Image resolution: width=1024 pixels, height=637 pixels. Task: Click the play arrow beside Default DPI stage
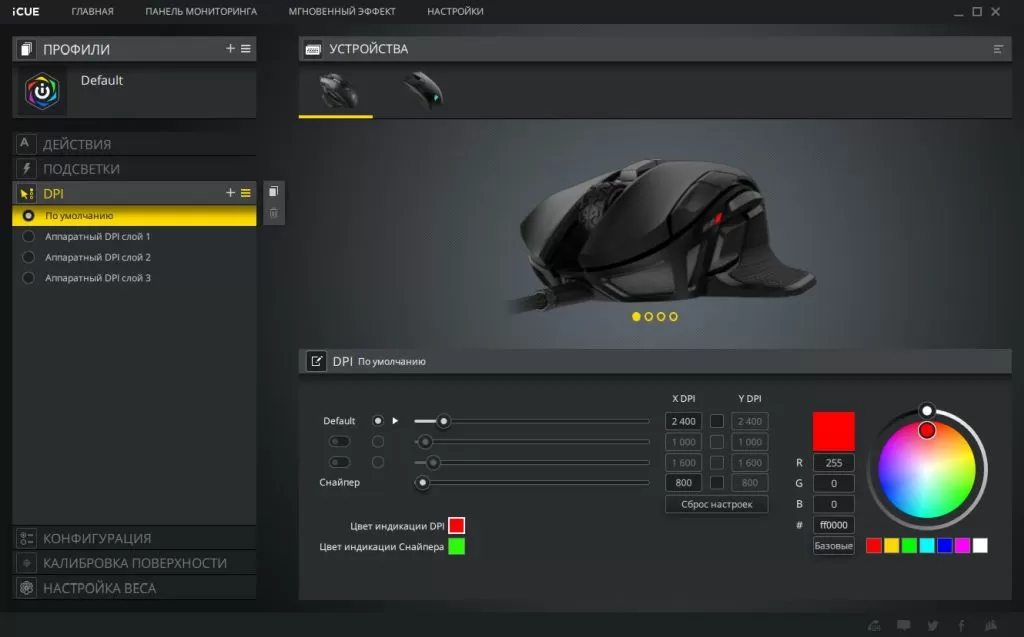(x=395, y=421)
